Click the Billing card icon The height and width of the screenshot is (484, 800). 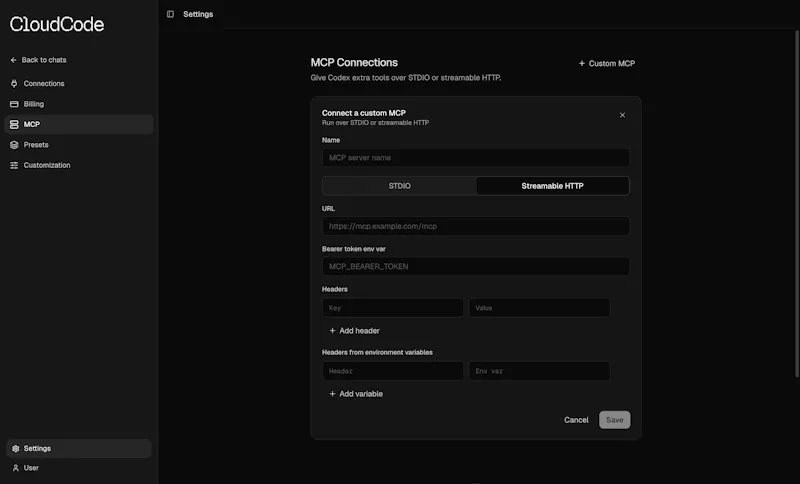tap(14, 104)
